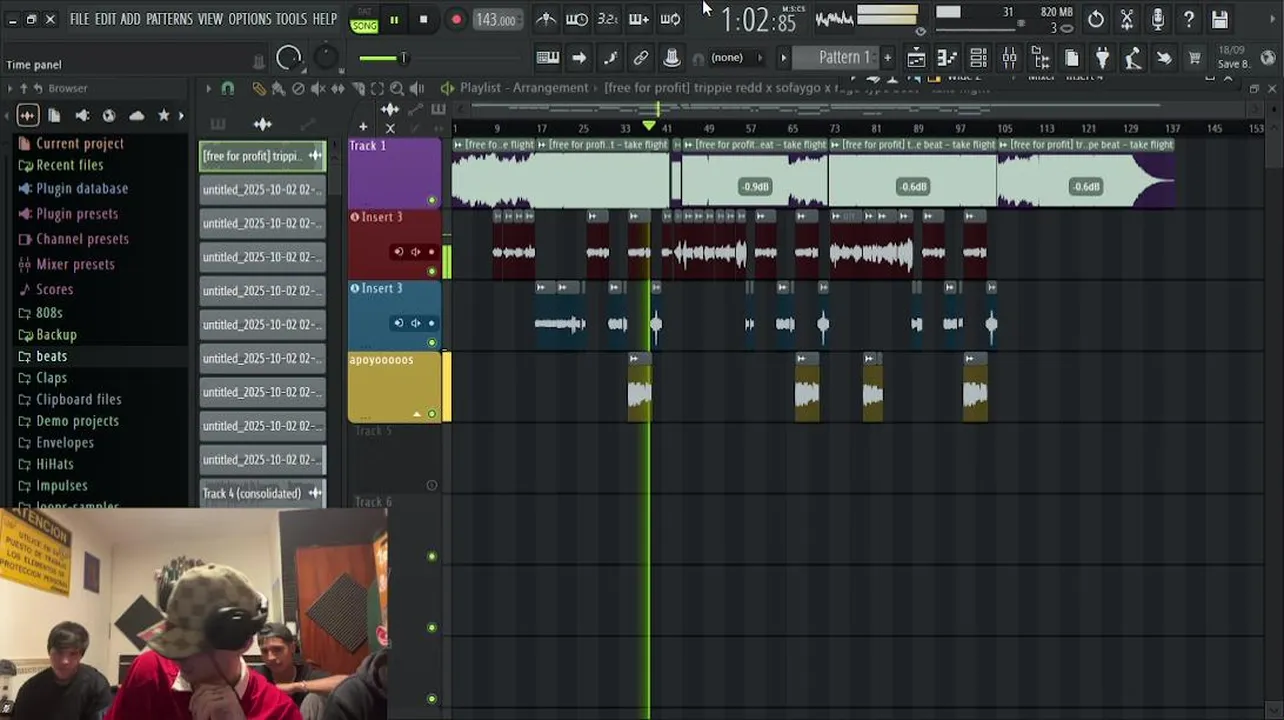Select the playlist paint brush tool
Screen dimensions: 1284x720
(x=278, y=89)
